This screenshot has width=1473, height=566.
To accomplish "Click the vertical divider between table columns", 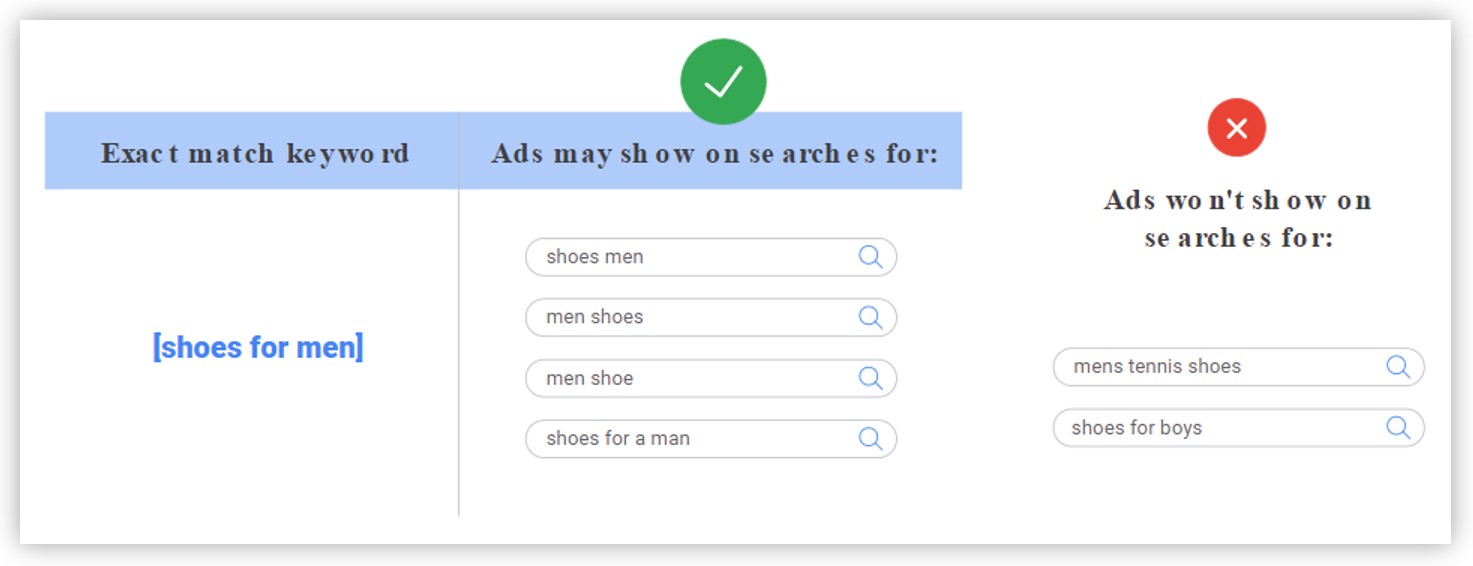I will coord(459,352).
